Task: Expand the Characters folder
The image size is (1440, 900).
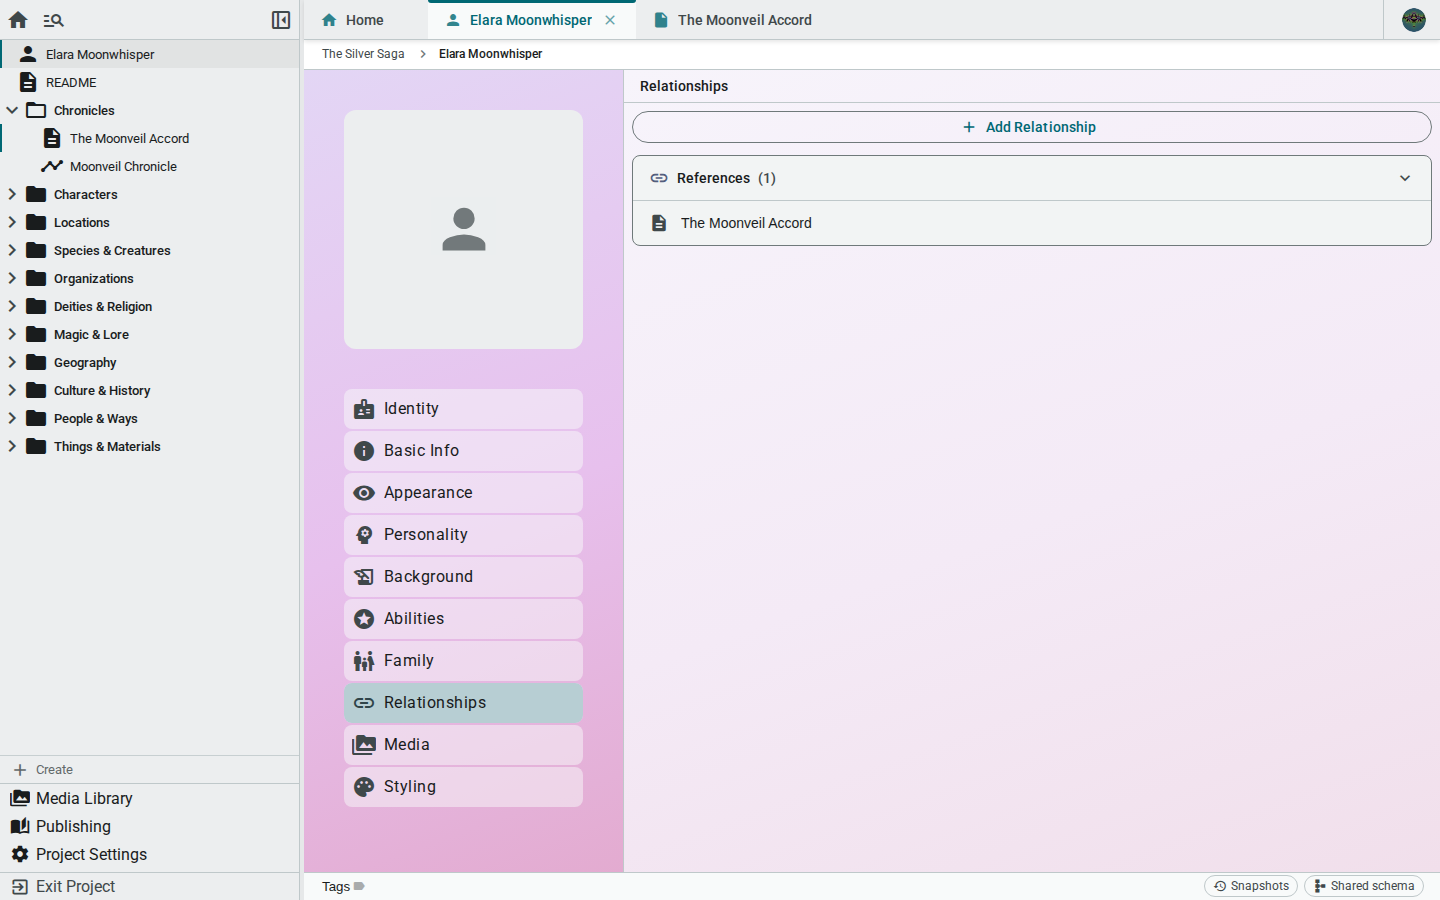Action: coord(12,194)
